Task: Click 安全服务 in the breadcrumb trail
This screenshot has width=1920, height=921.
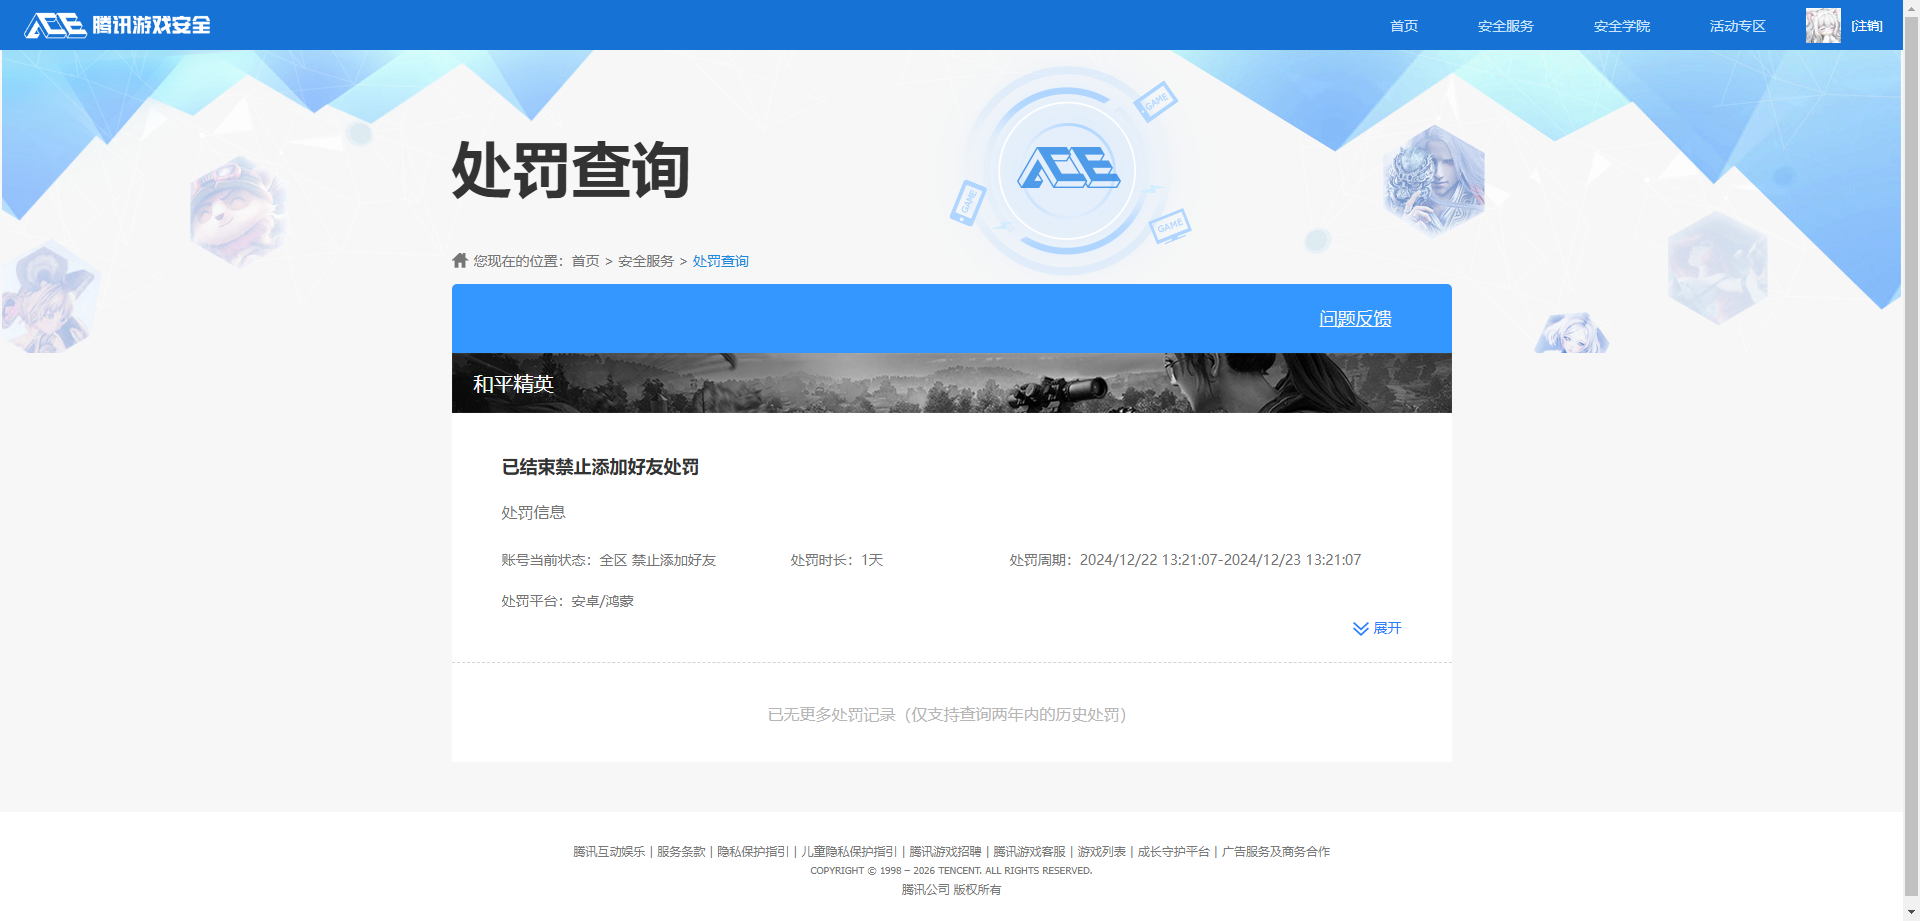Action: 644,260
